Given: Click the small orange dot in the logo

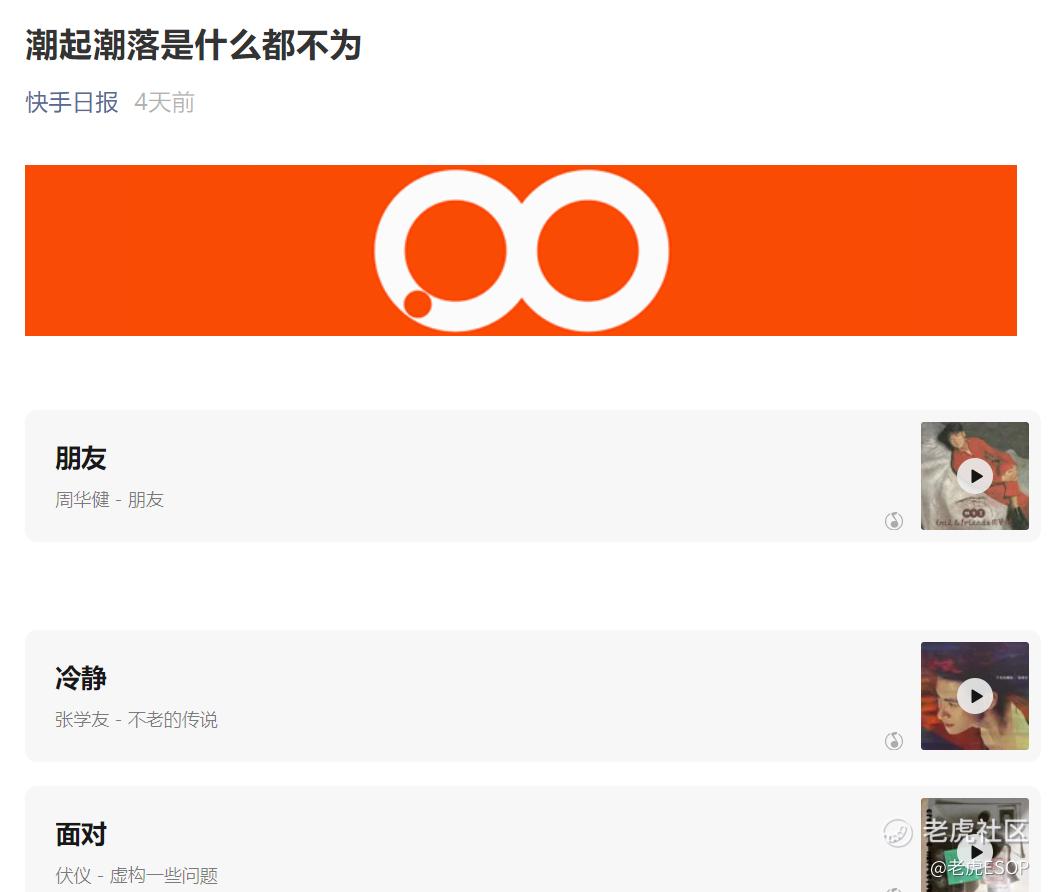Looking at the screenshot, I should click(x=418, y=304).
